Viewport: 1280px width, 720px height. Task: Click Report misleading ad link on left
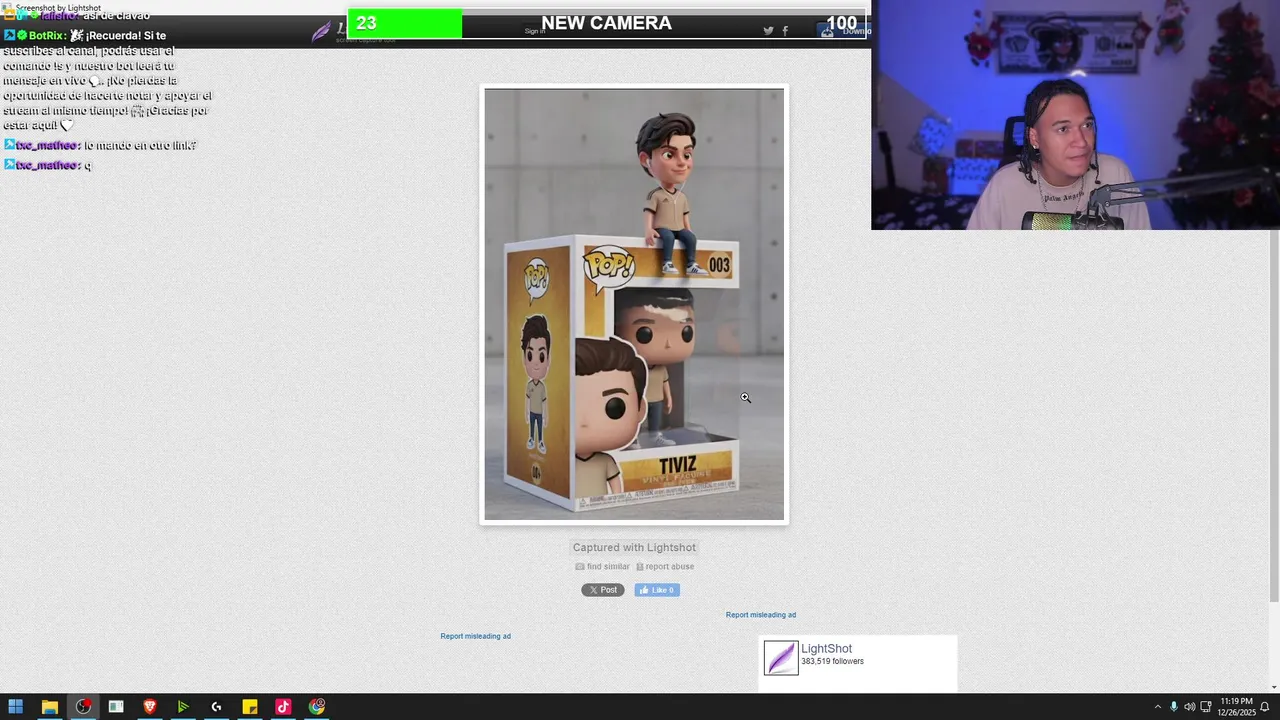coord(476,636)
